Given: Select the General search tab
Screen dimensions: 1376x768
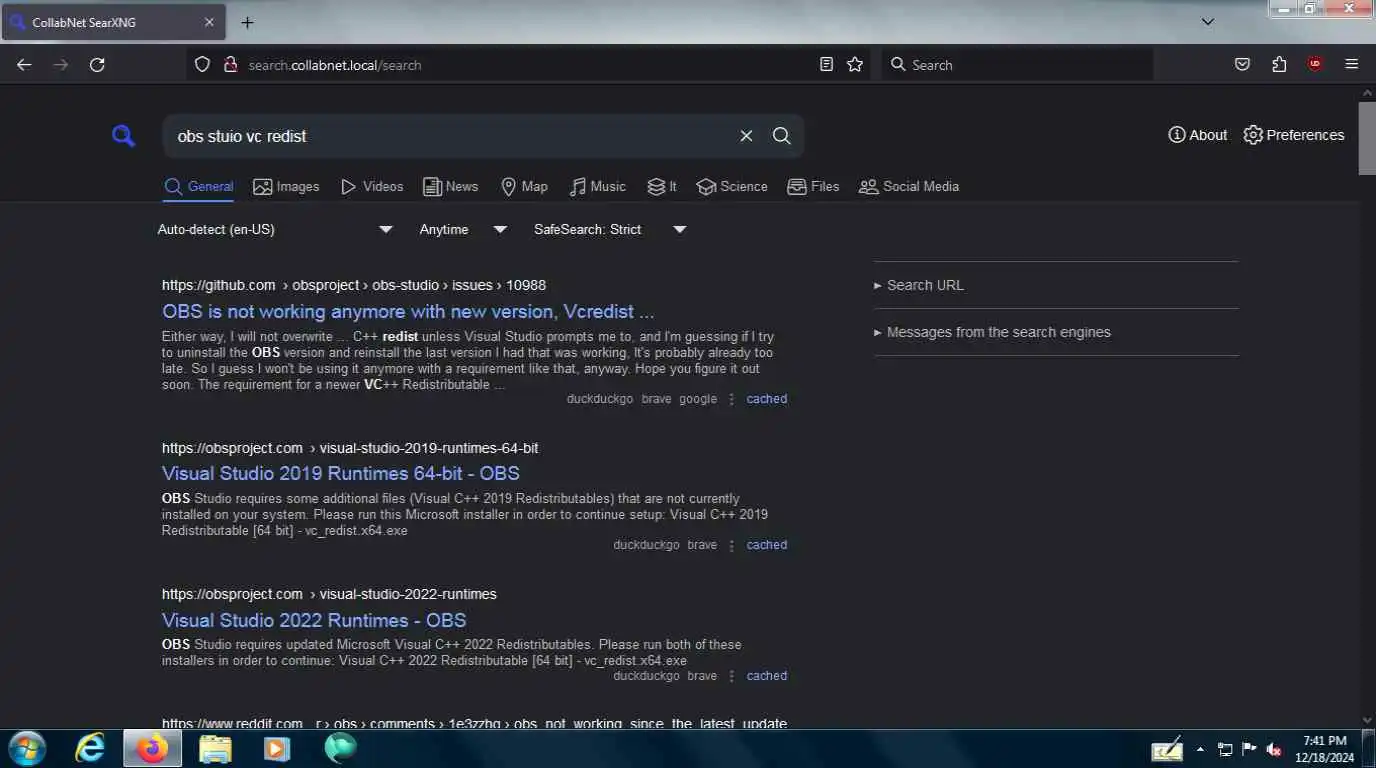Looking at the screenshot, I should point(199,187).
